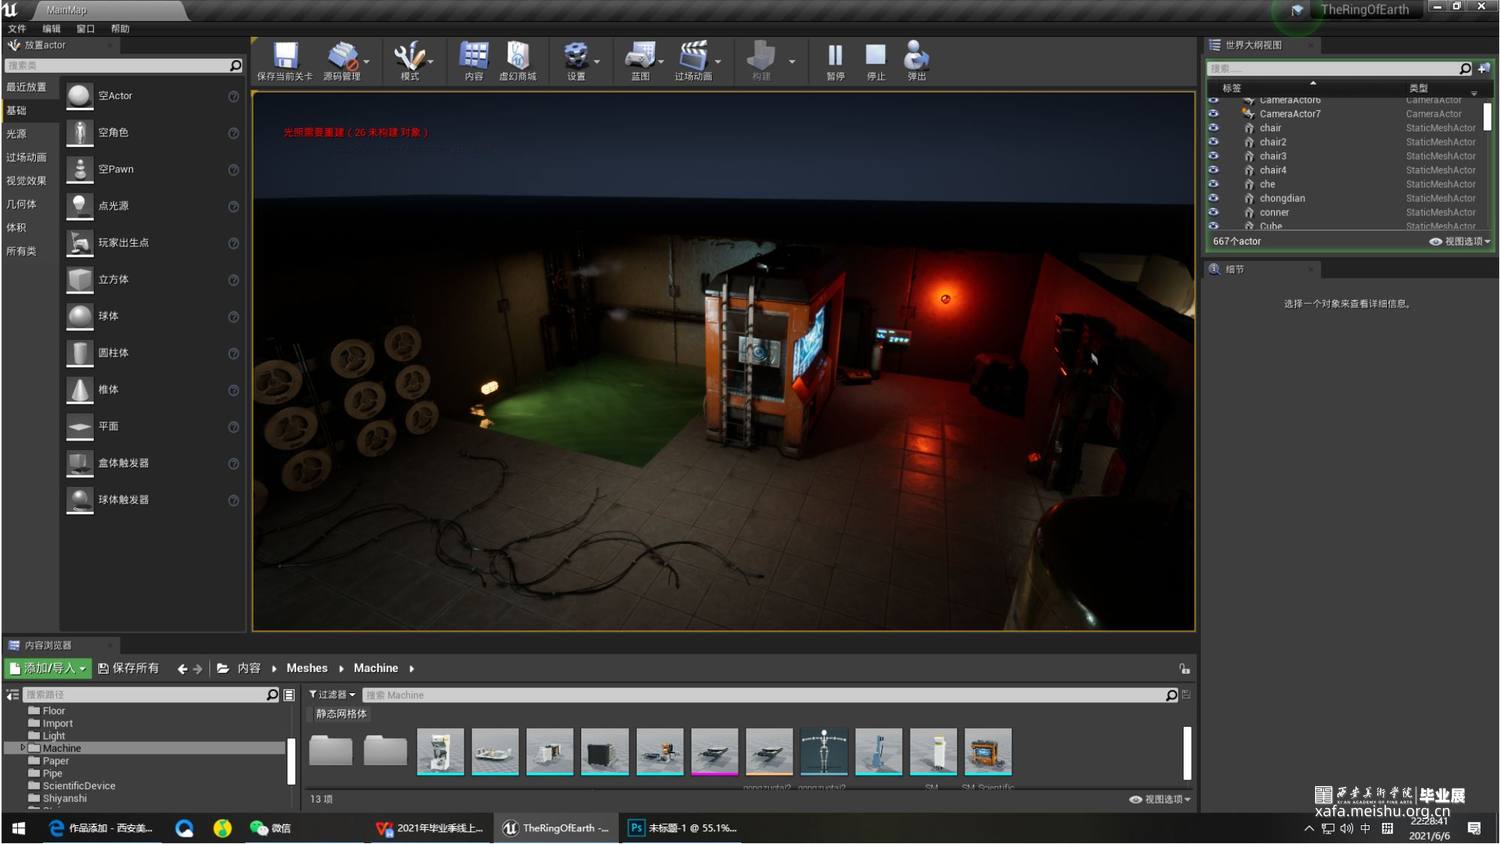This screenshot has width=1500, height=844.
Task: Toggle visibility of chair2 actor
Action: [1214, 142]
